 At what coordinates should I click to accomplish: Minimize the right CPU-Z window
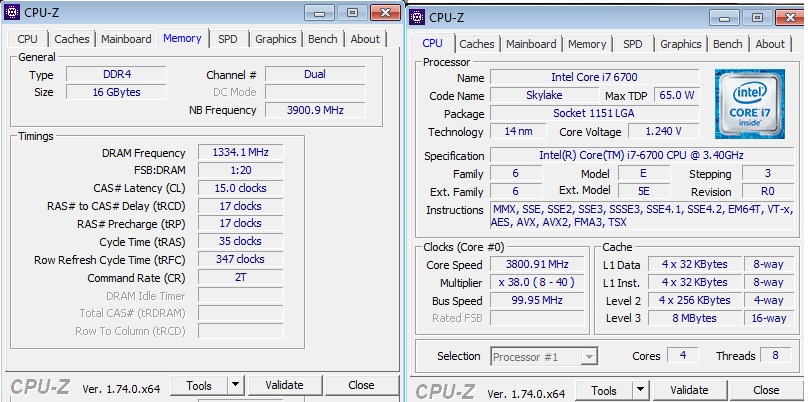(725, 18)
